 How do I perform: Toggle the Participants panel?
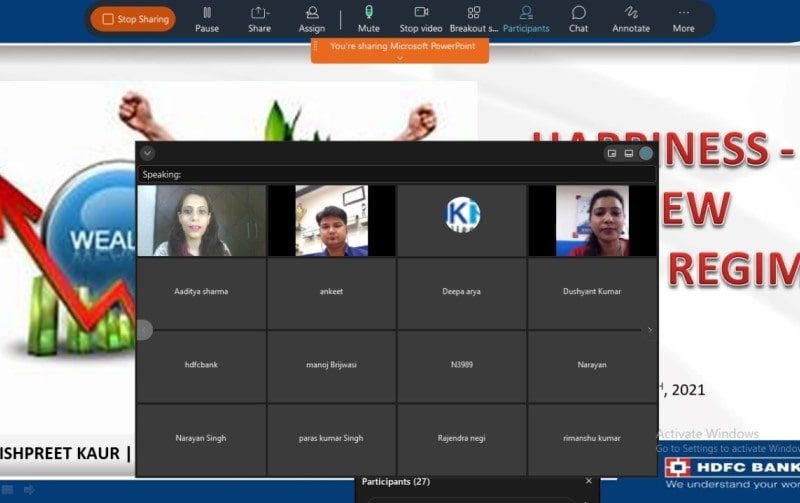coord(526,18)
